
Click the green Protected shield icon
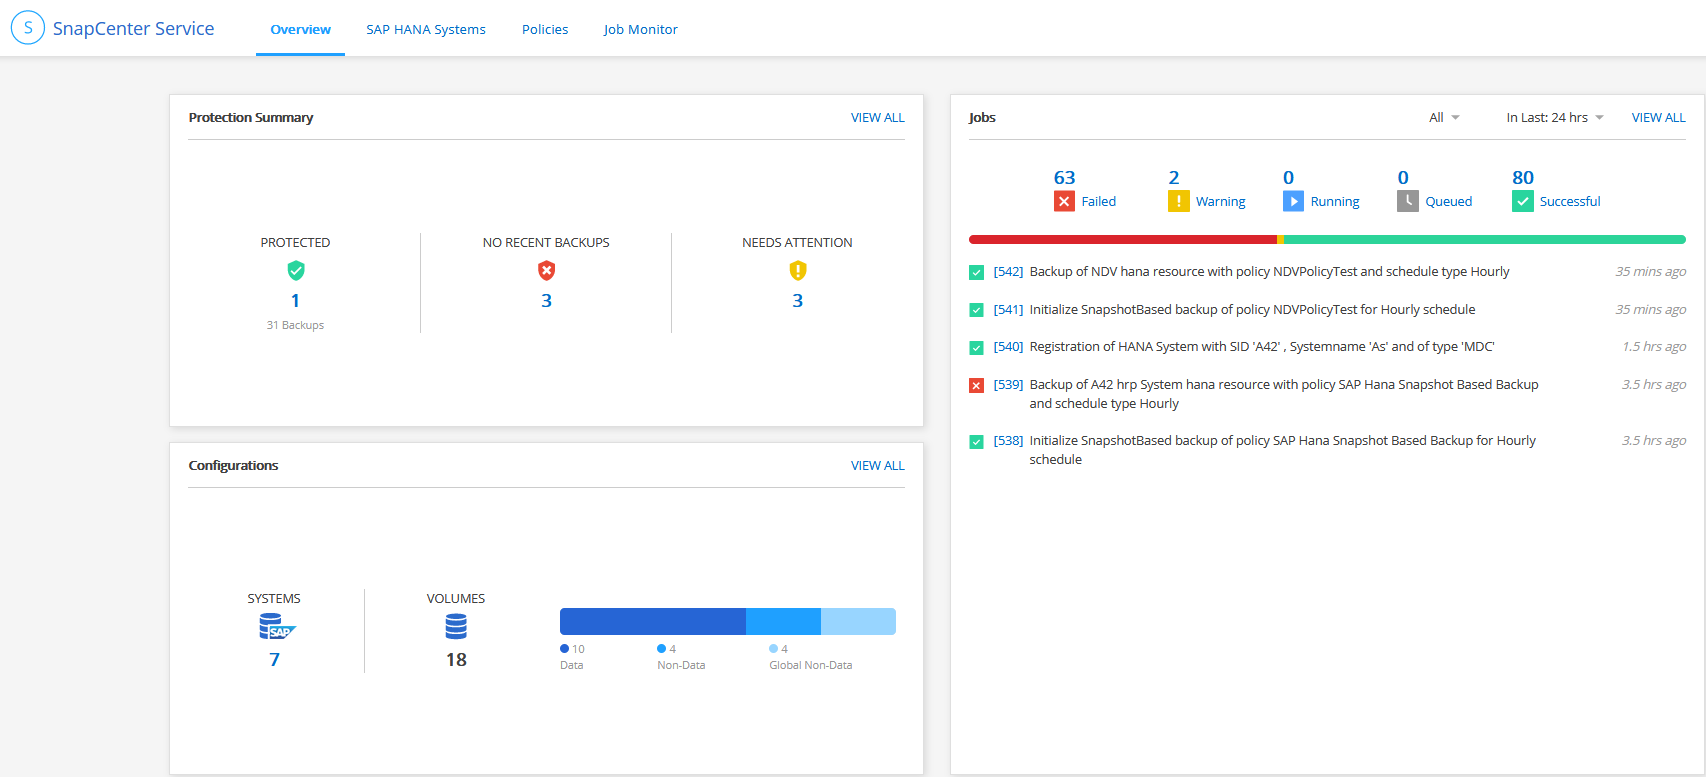(295, 271)
